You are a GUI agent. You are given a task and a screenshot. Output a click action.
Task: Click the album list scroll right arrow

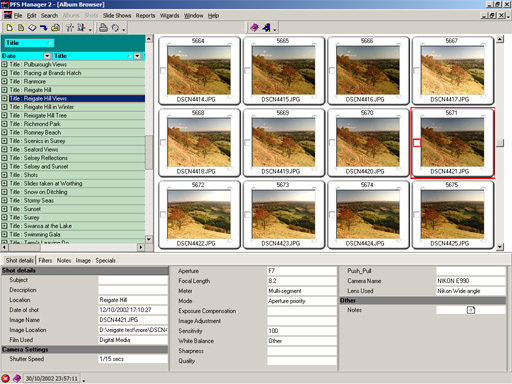pyautogui.click(x=141, y=247)
